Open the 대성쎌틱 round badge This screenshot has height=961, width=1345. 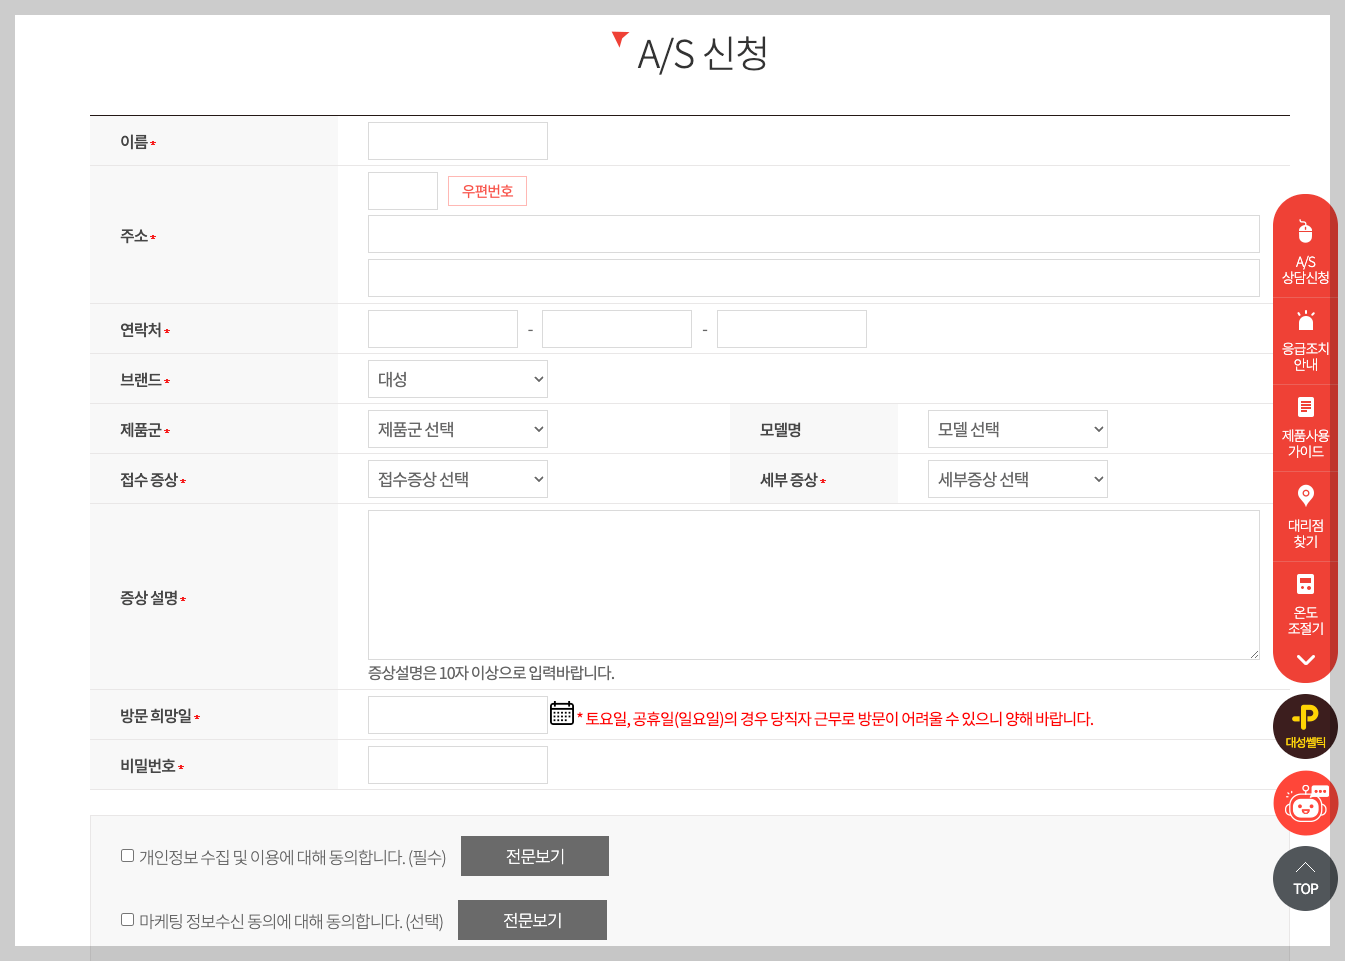[x=1305, y=727]
